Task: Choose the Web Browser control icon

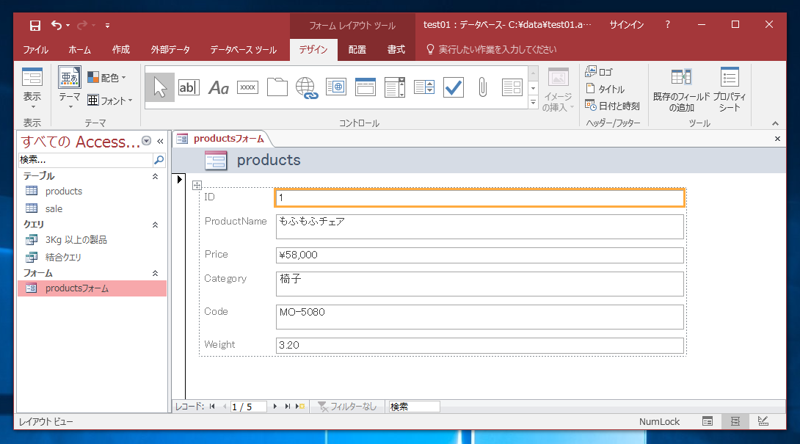Action: (336, 87)
